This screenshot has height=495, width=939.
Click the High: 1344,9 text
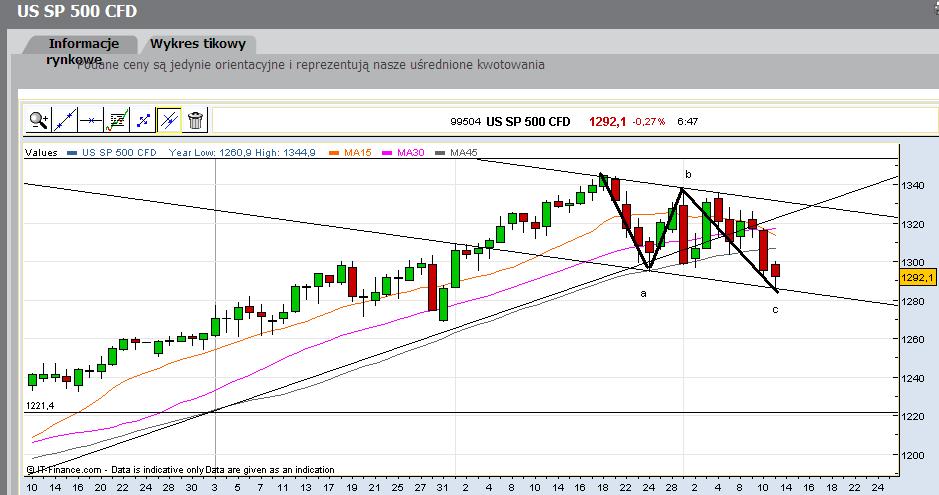[x=285, y=153]
